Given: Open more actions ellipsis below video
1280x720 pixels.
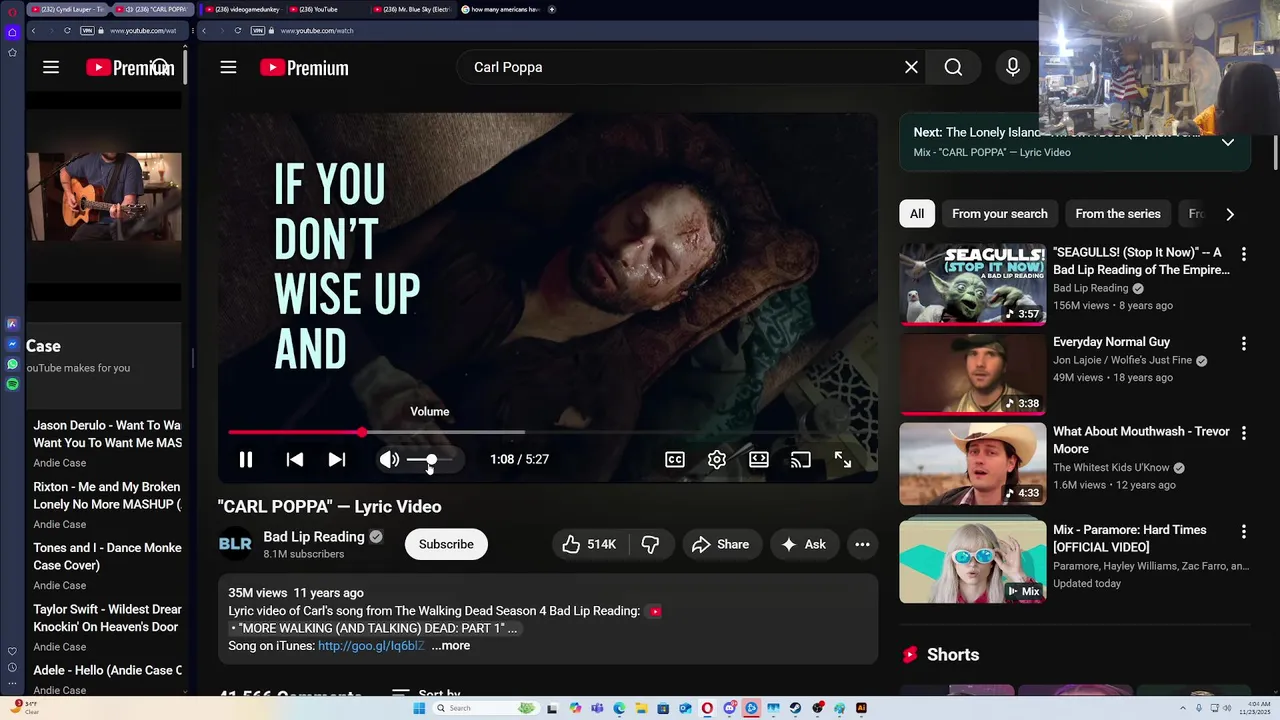Looking at the screenshot, I should coord(862,544).
